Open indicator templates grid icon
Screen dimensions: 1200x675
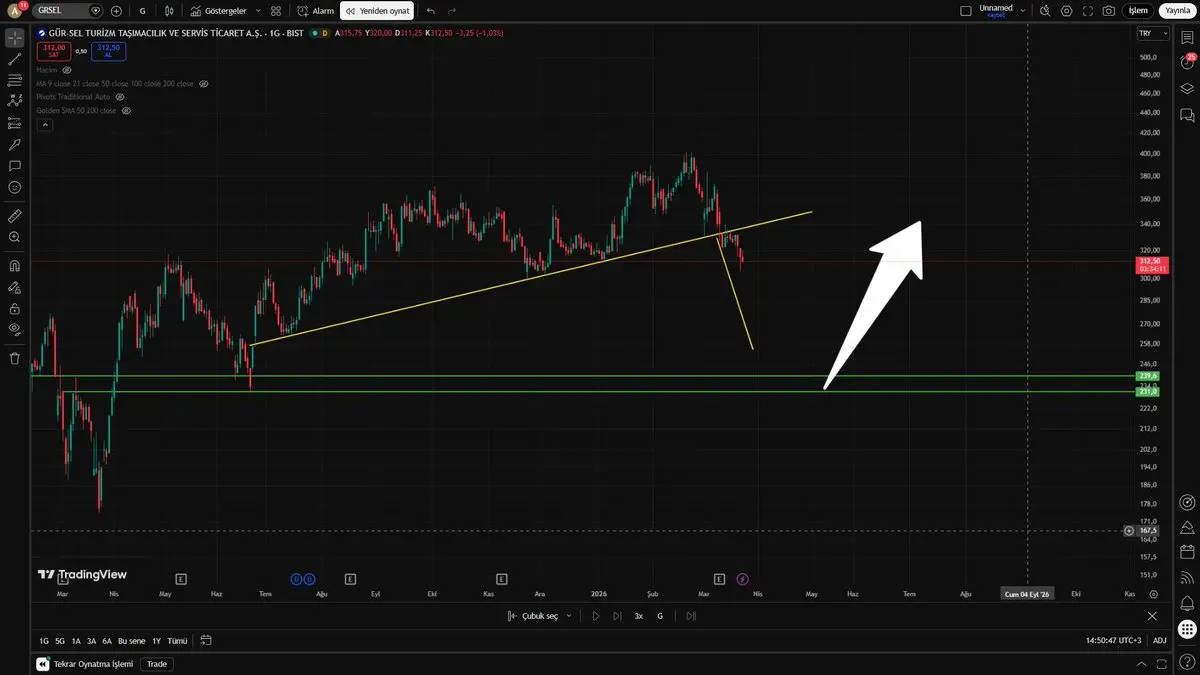pos(276,10)
